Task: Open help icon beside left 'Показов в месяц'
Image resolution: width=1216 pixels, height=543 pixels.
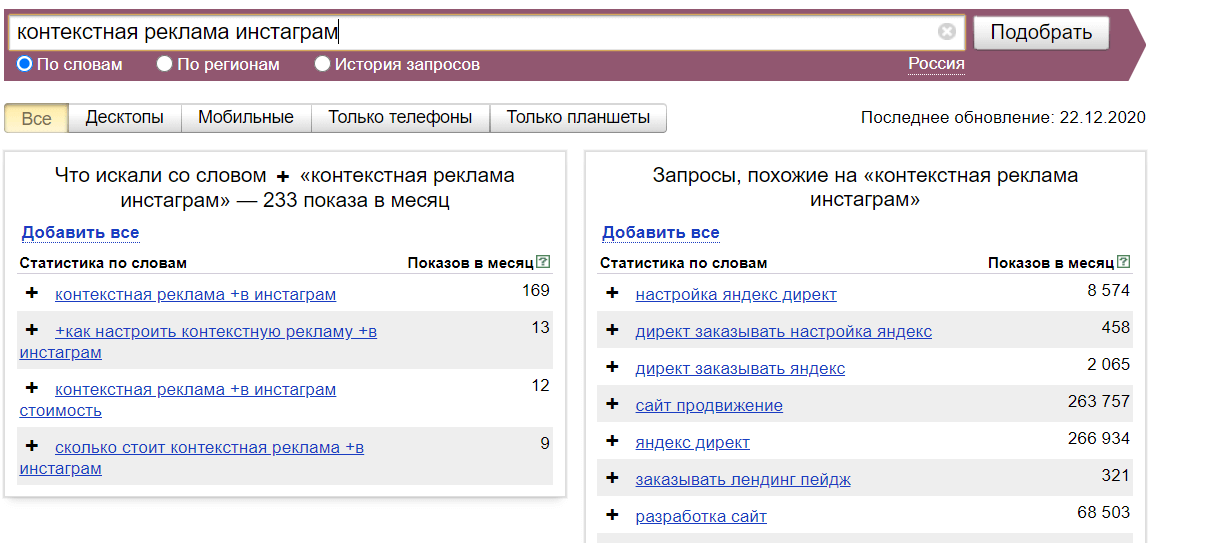Action: point(543,262)
